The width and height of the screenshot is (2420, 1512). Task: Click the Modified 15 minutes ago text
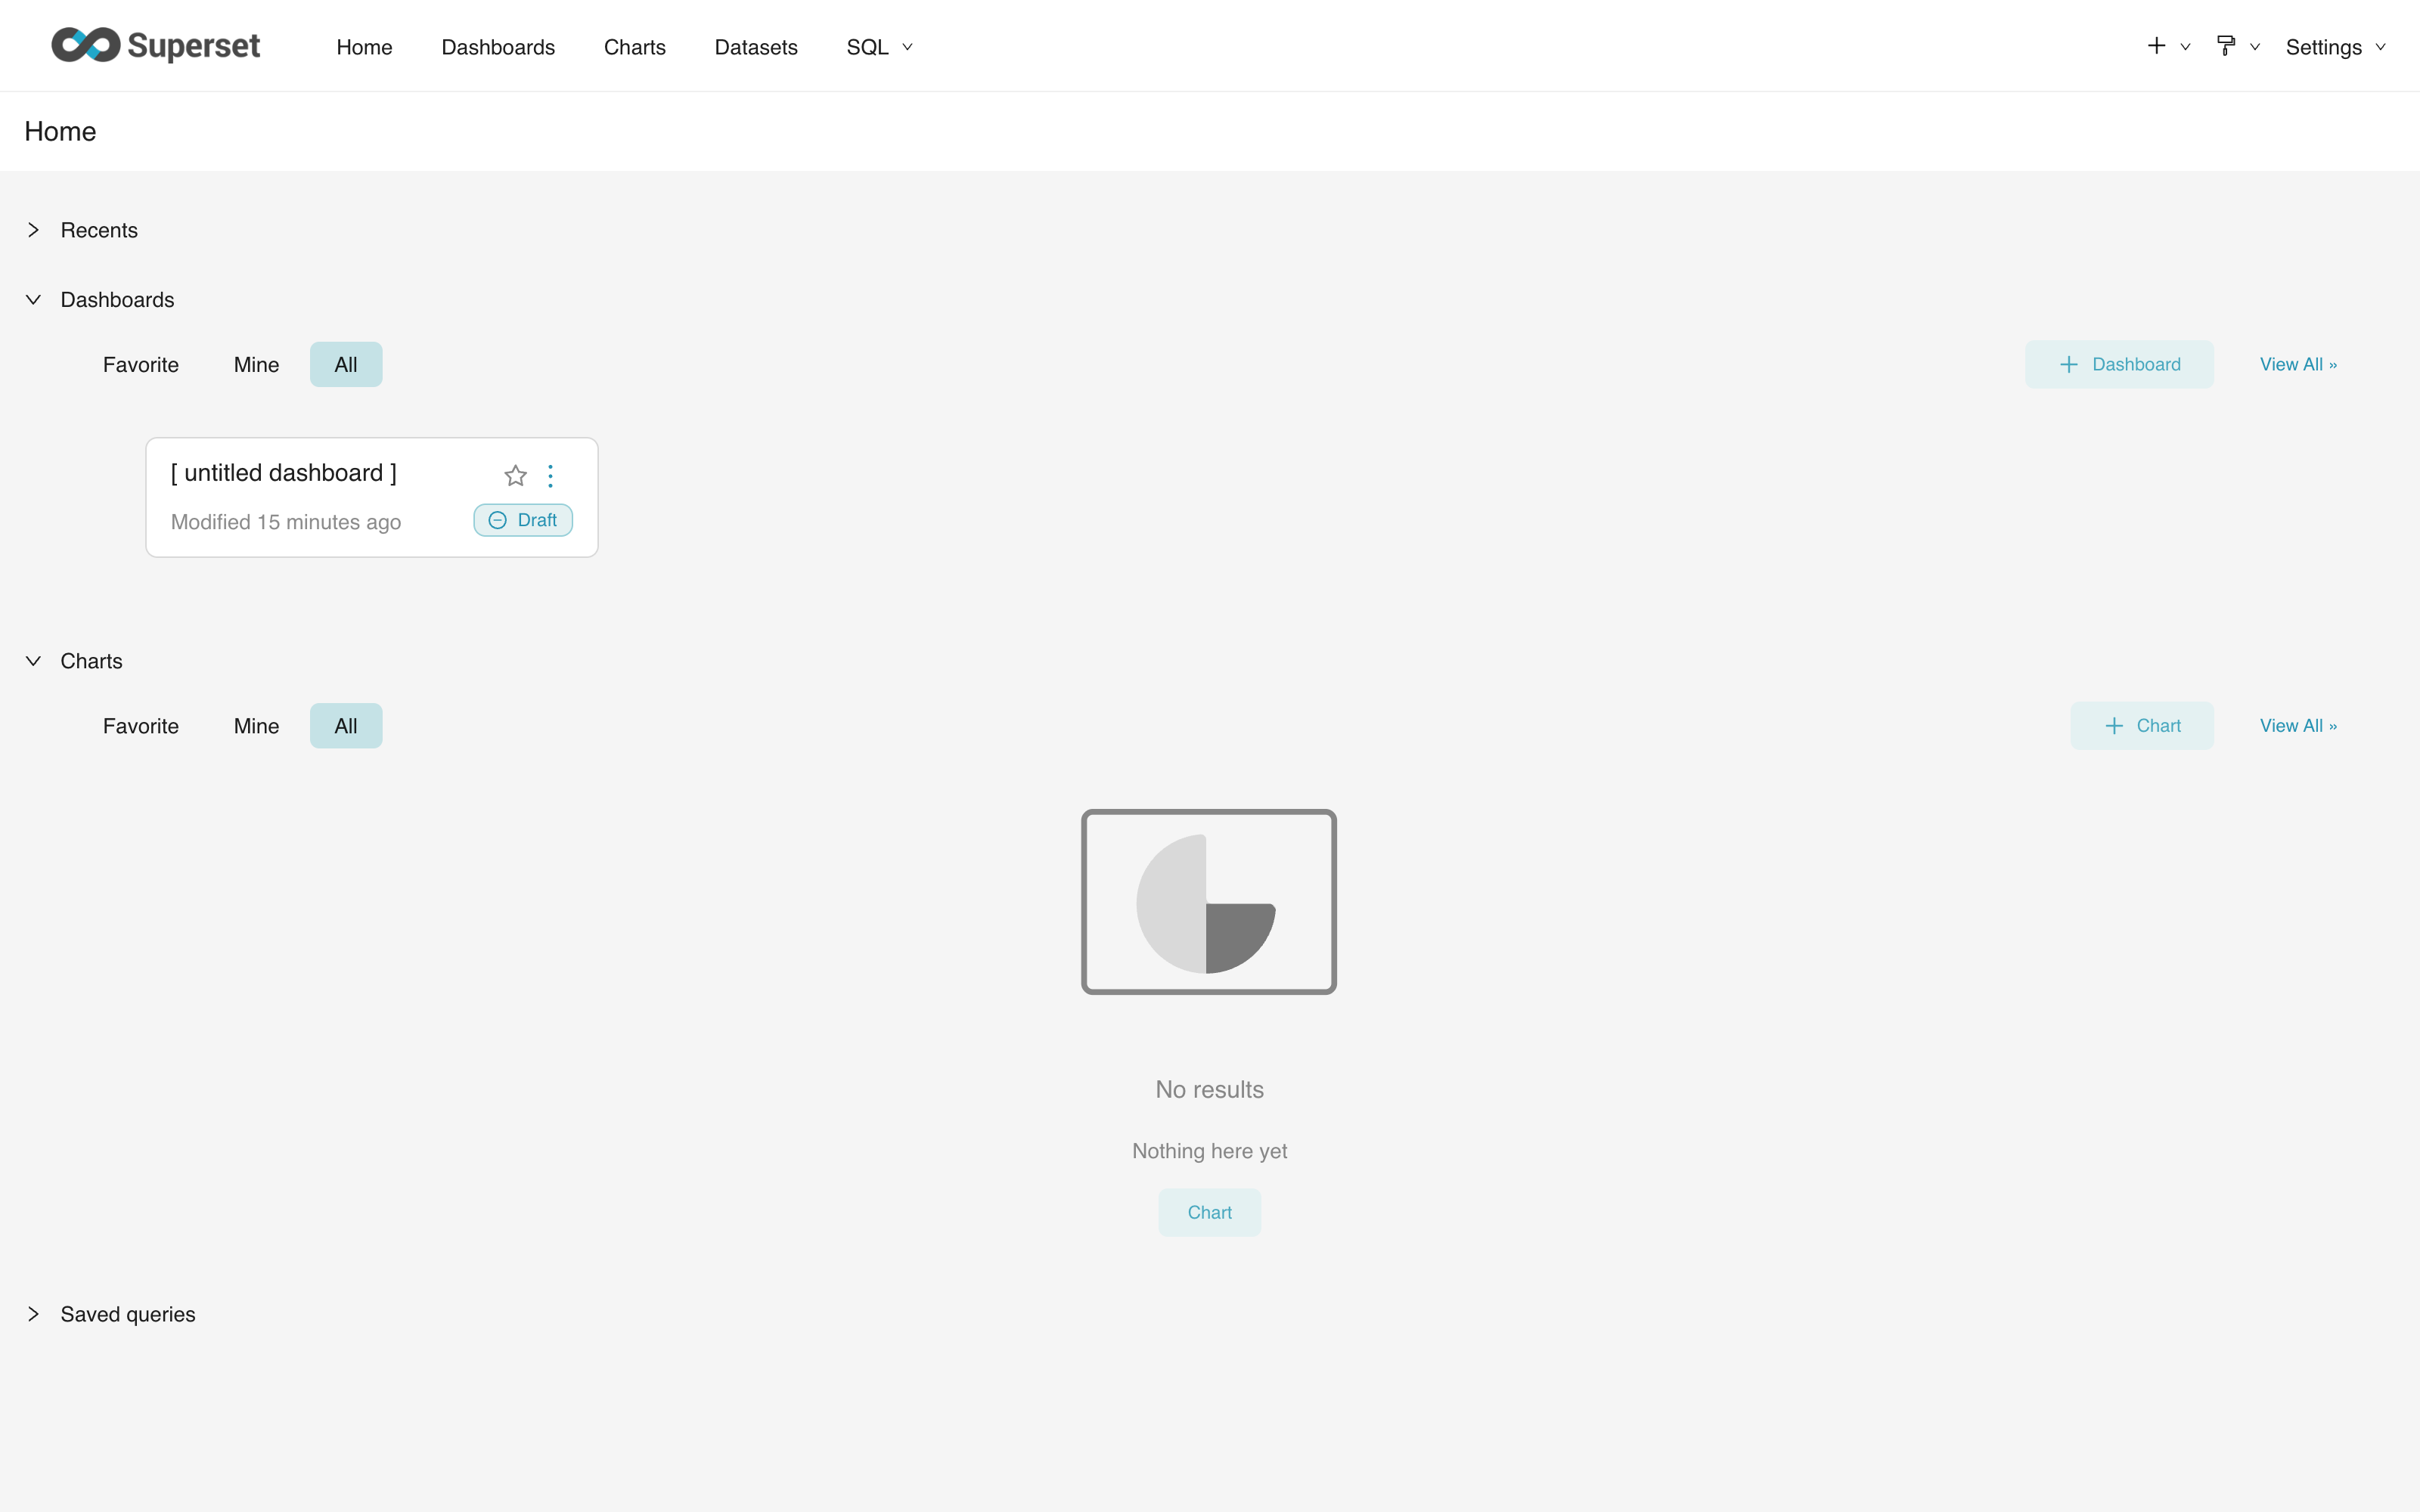click(x=286, y=522)
